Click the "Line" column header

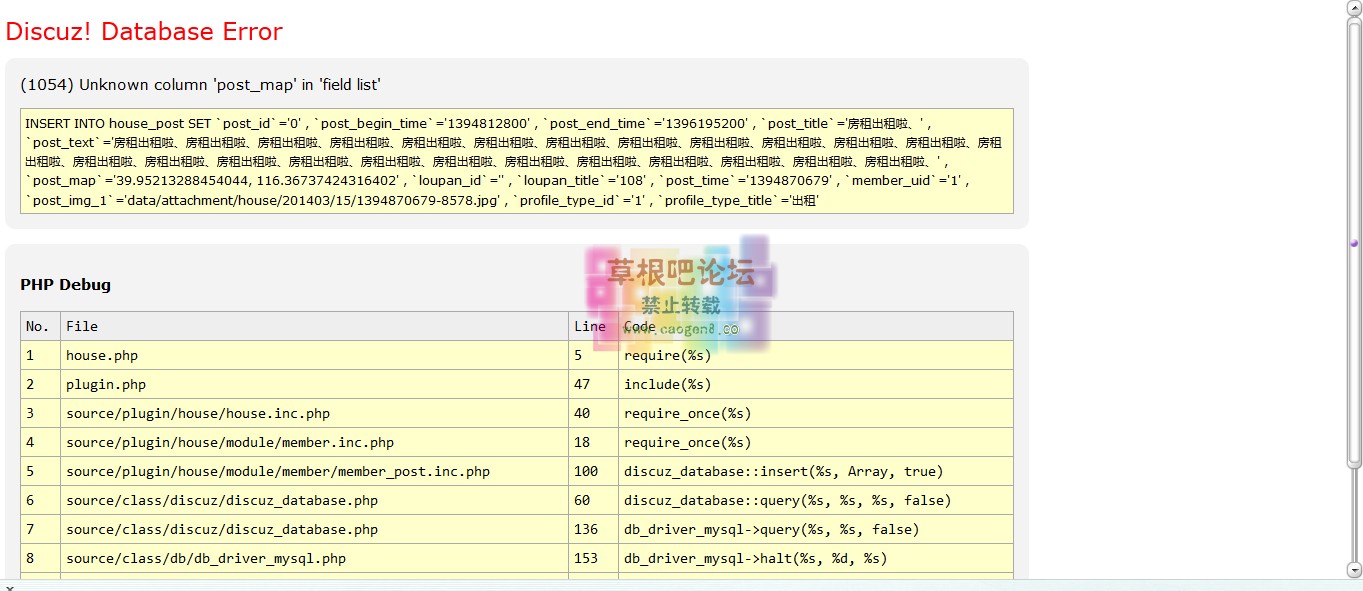tap(589, 326)
